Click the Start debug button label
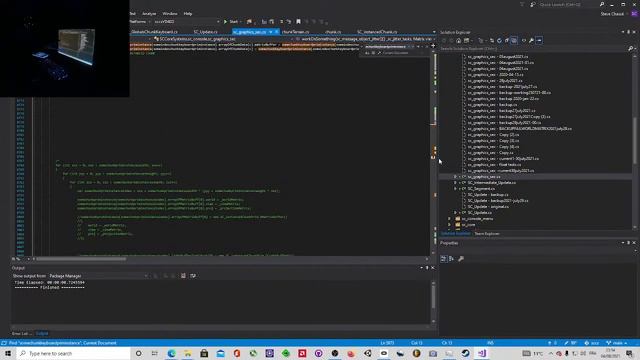 click(233, 22)
